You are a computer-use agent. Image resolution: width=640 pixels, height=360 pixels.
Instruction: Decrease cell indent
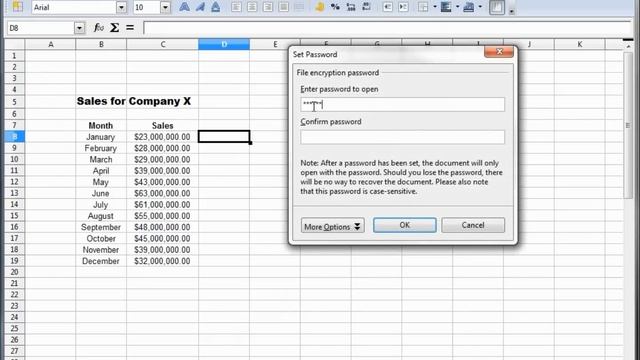pos(388,7)
